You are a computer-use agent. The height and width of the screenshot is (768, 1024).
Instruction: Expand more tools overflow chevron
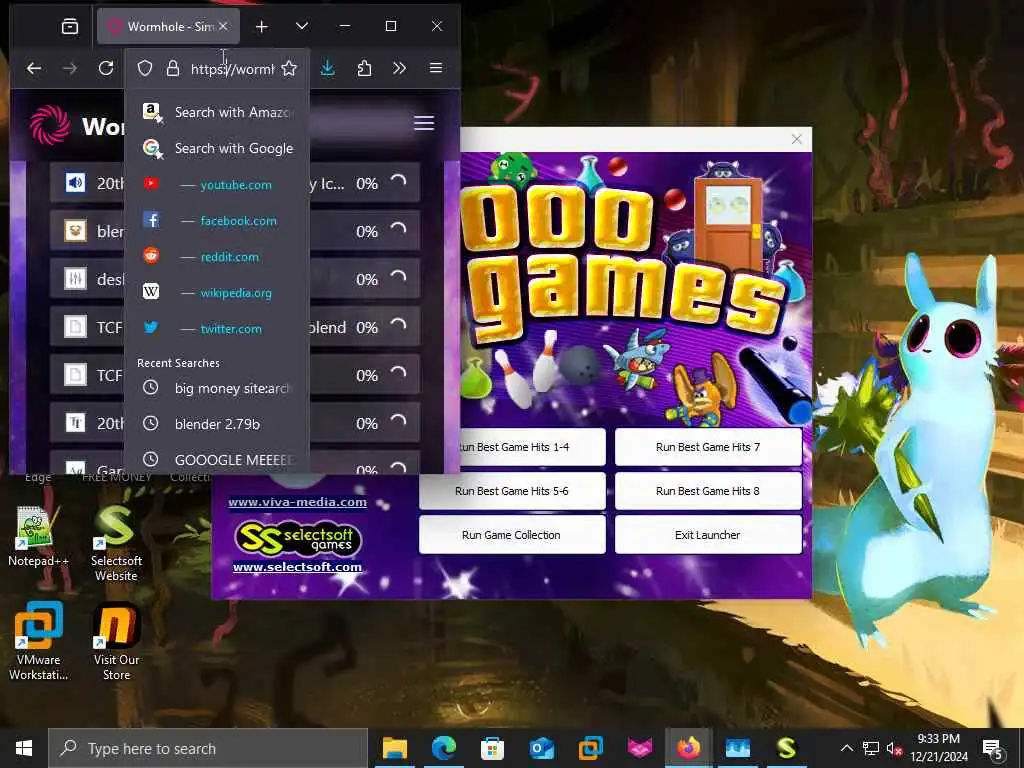coord(399,69)
